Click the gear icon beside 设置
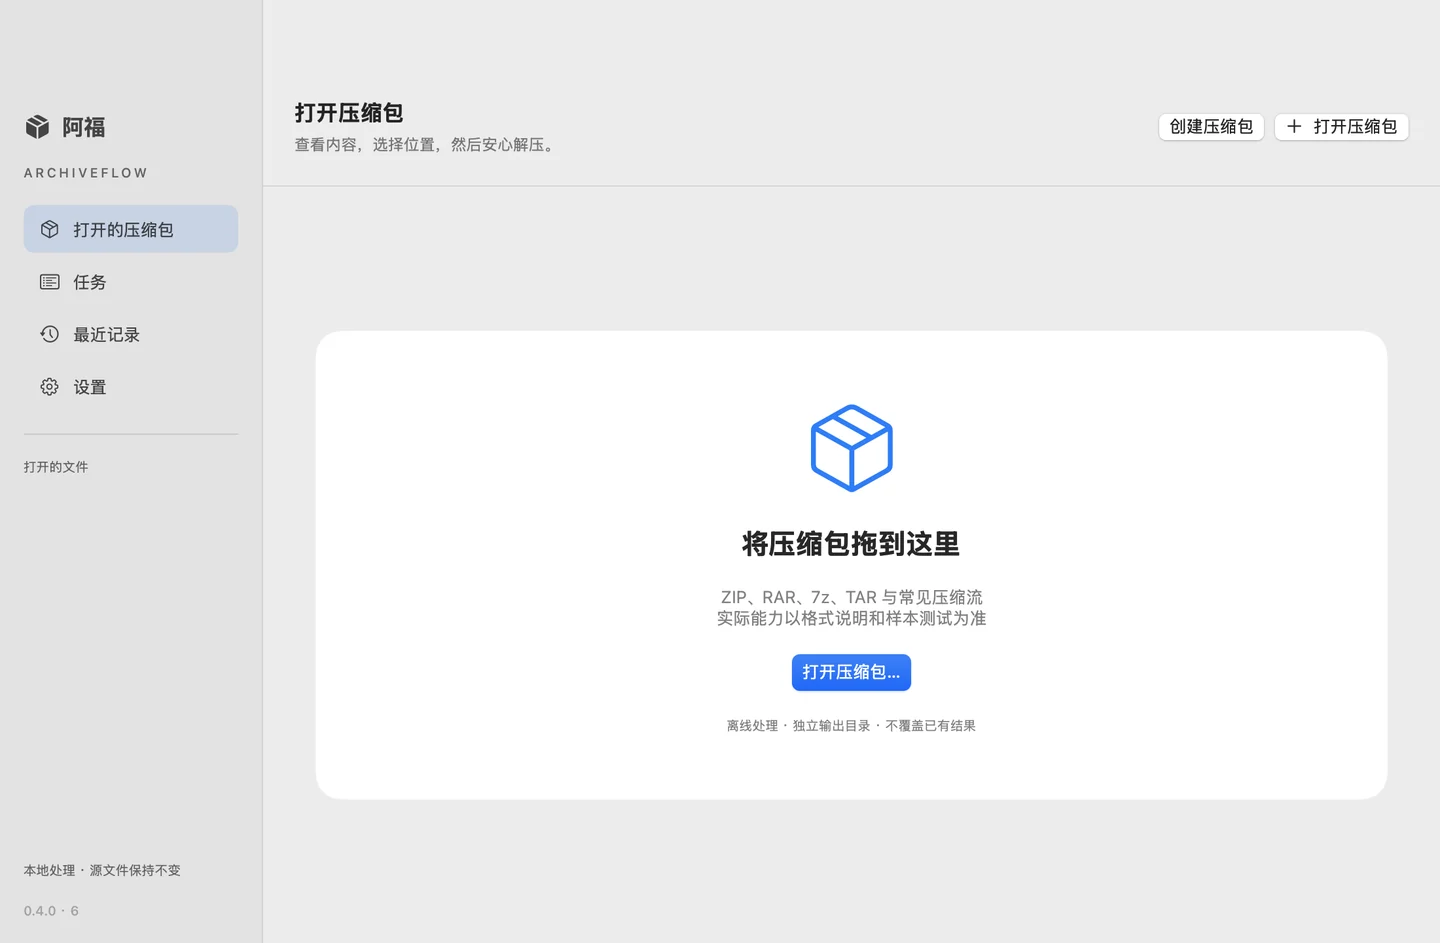 [49, 386]
